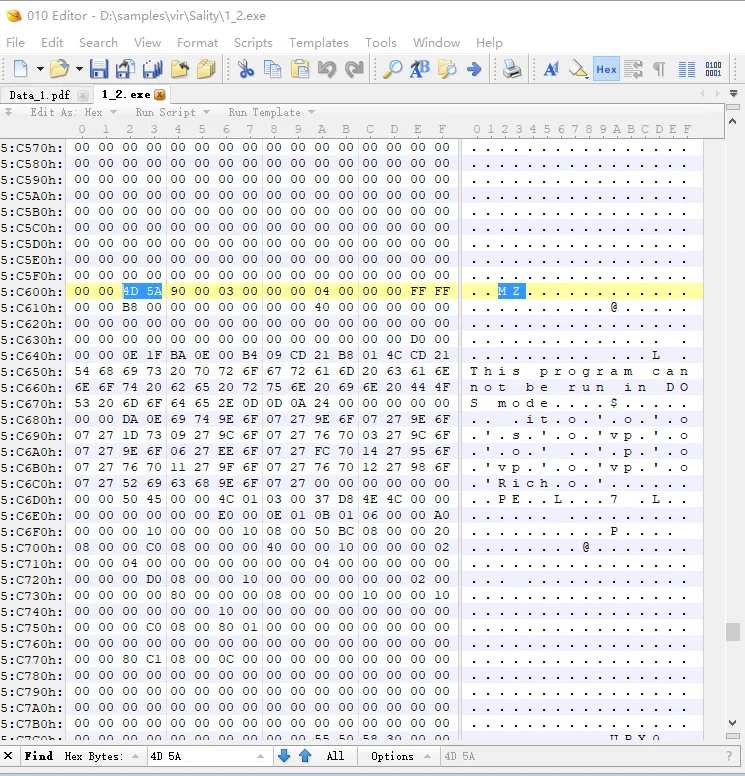Screen dimensions: 745x776
Task: Click the Save file icon
Action: click(99, 69)
